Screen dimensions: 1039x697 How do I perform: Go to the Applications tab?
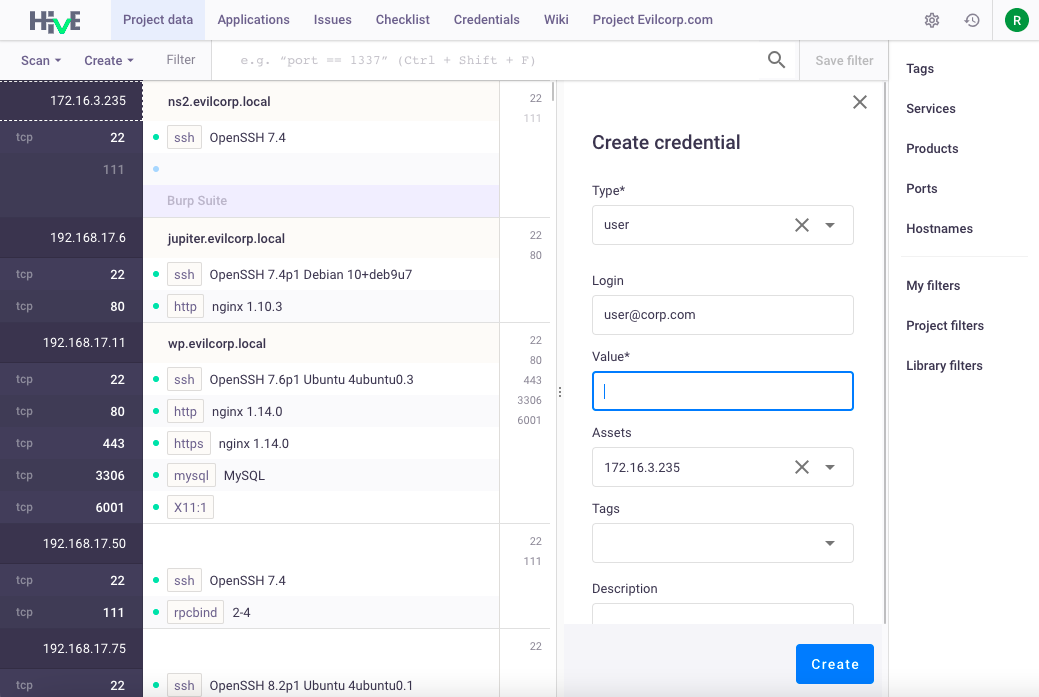(x=253, y=20)
